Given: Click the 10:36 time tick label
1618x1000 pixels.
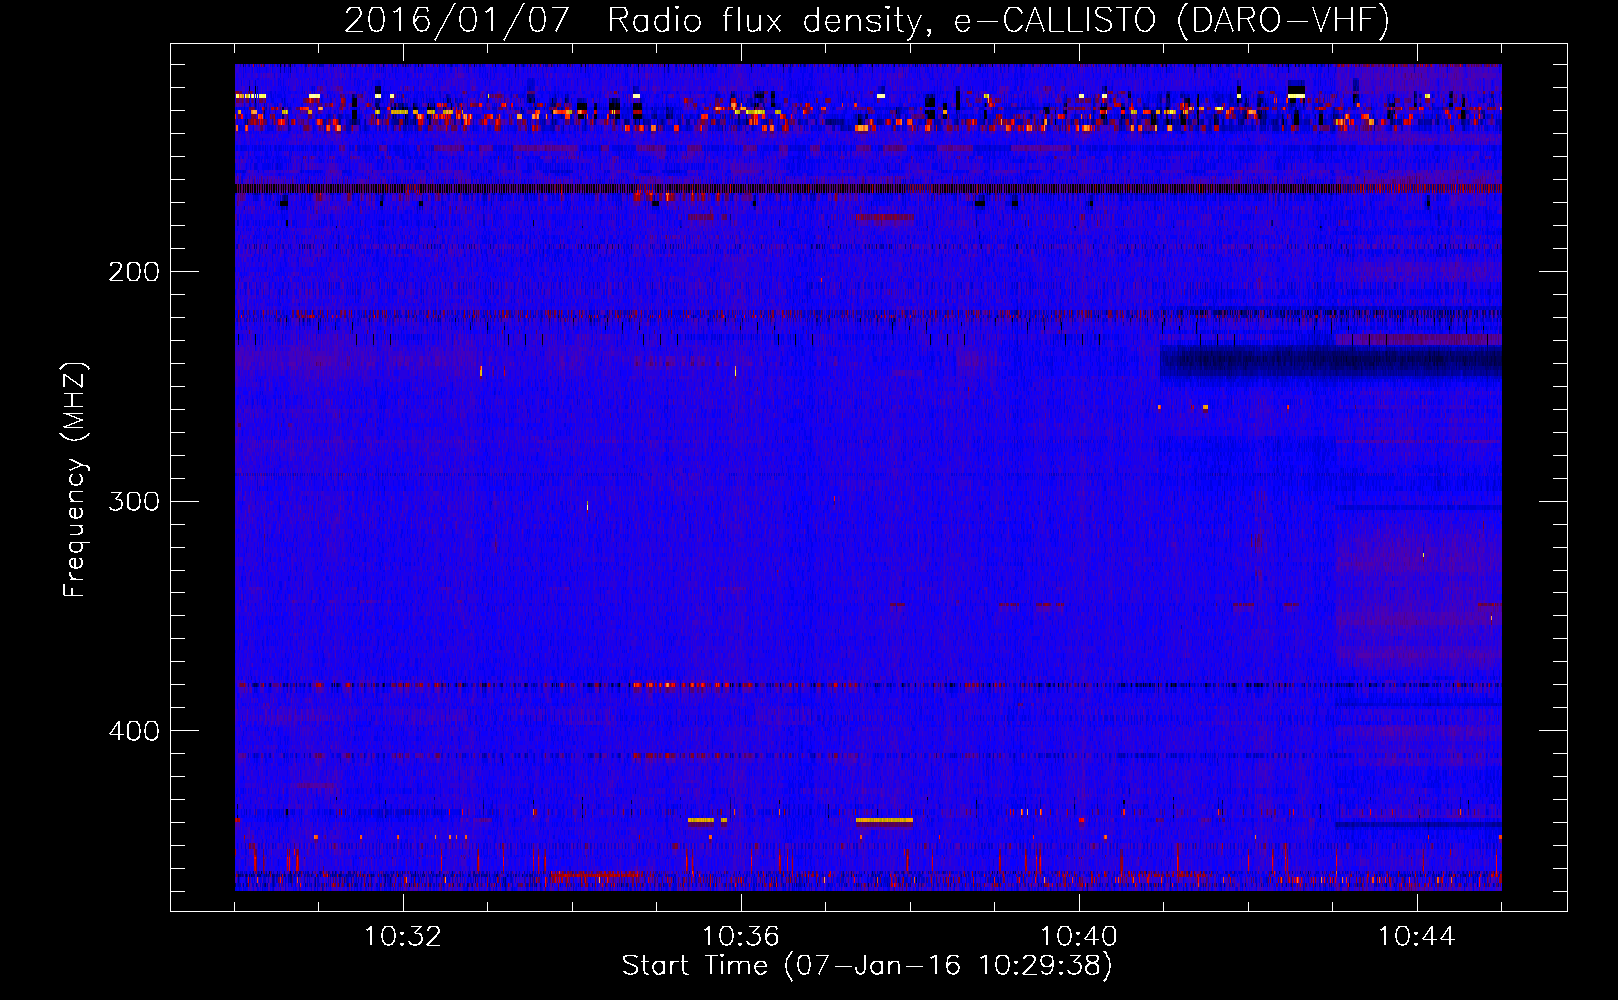Looking at the screenshot, I should (x=741, y=937).
